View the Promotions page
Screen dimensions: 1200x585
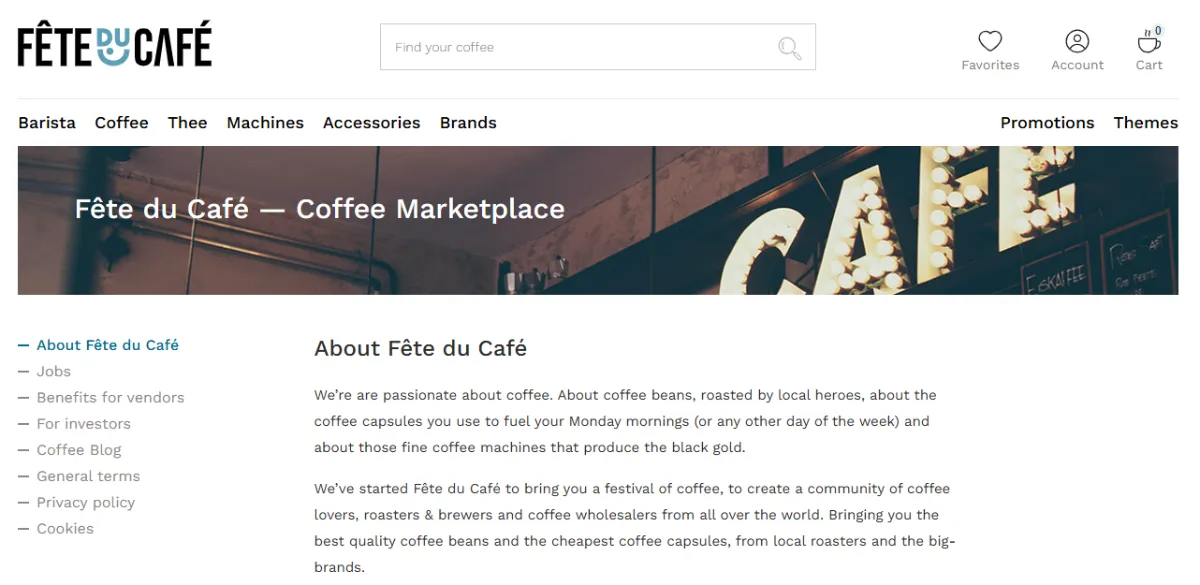coord(1047,123)
